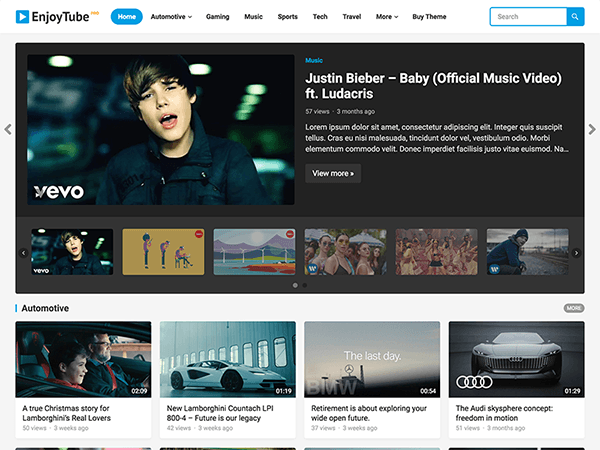The width and height of the screenshot is (600, 450).
Task: Type in the Search input field
Action: click(x=527, y=17)
